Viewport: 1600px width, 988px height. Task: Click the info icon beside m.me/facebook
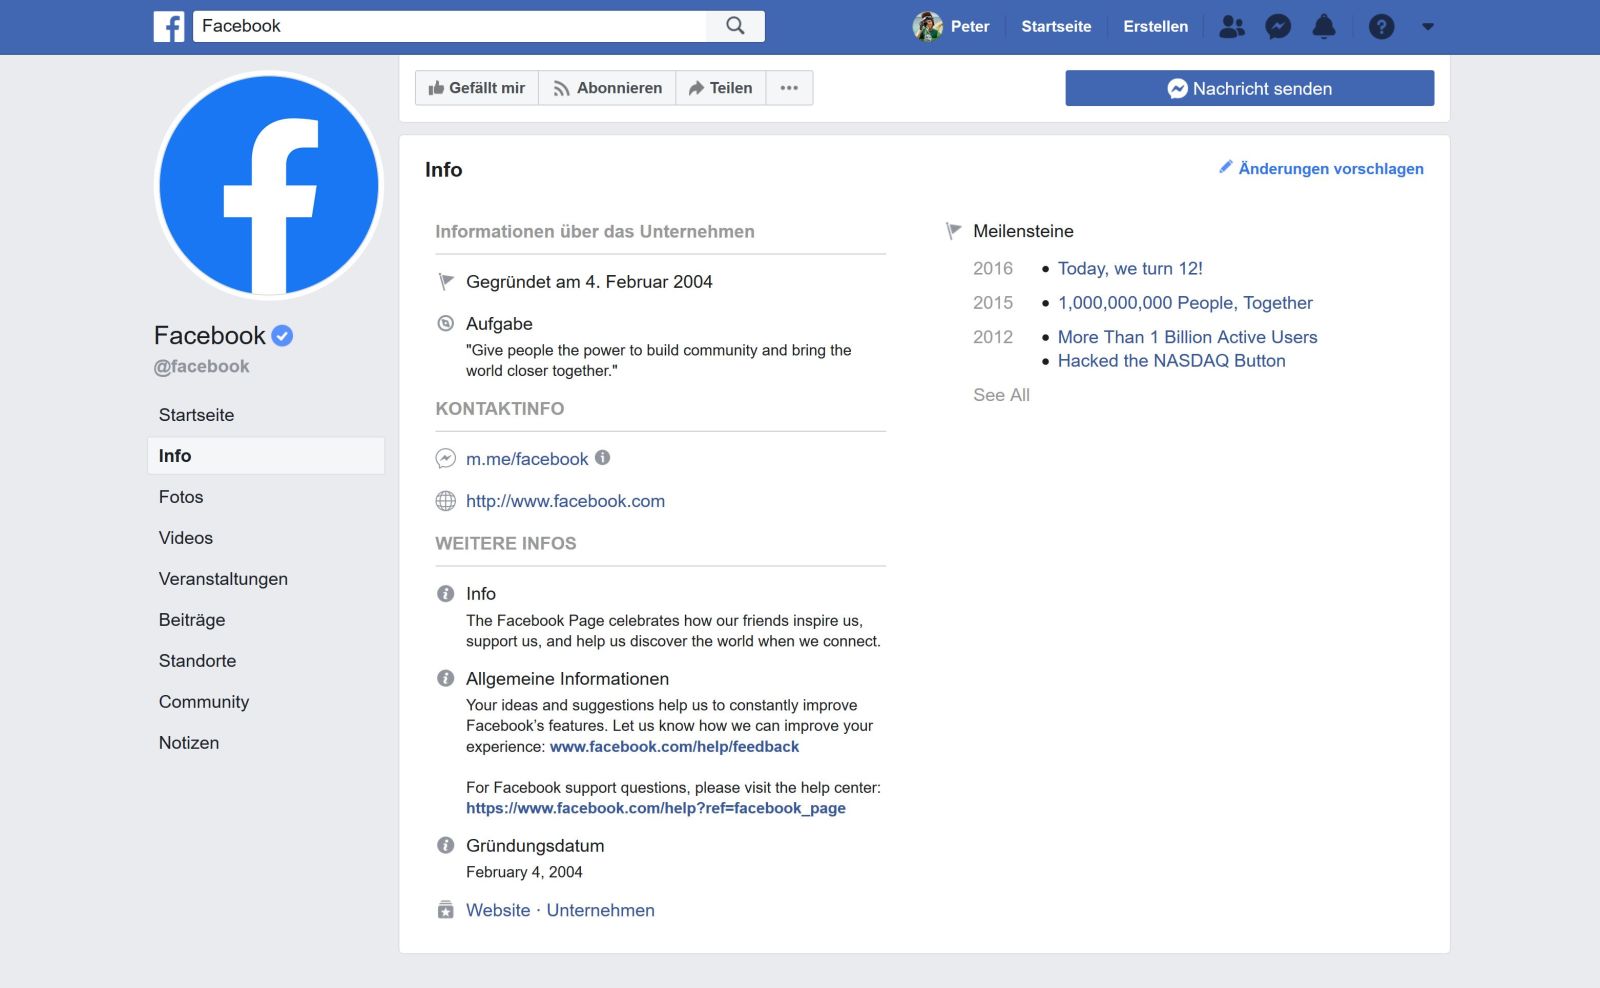tap(602, 458)
